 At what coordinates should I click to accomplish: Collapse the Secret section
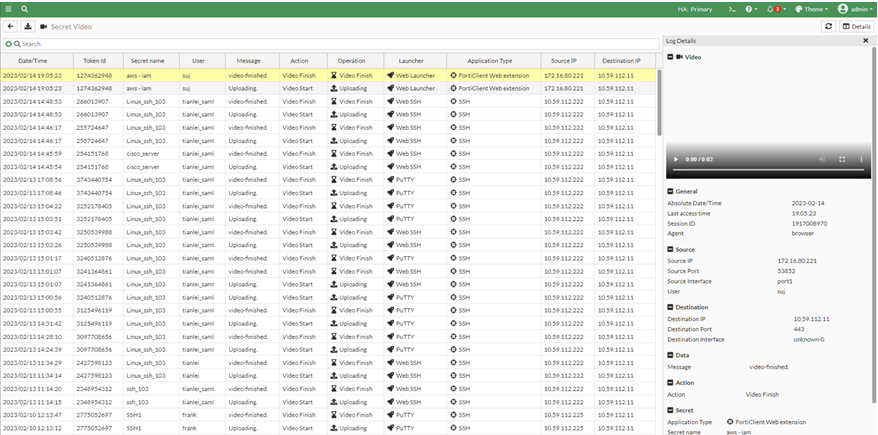click(x=670, y=410)
